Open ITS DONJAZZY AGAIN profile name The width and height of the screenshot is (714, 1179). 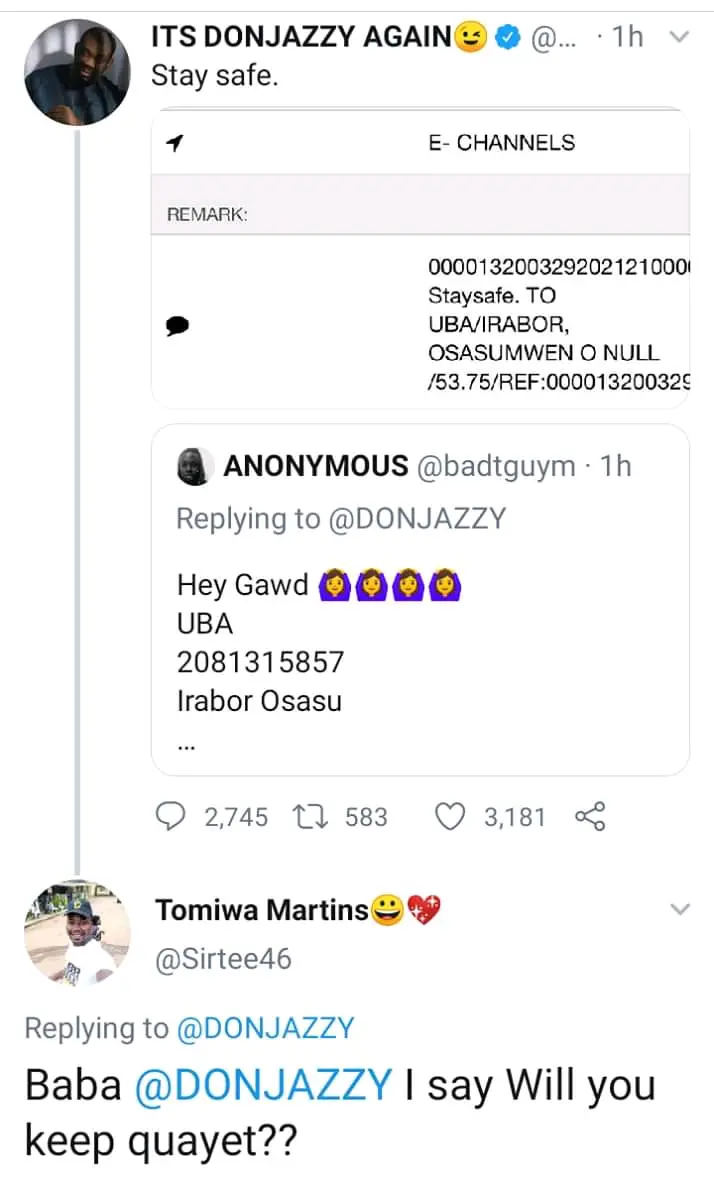302,38
